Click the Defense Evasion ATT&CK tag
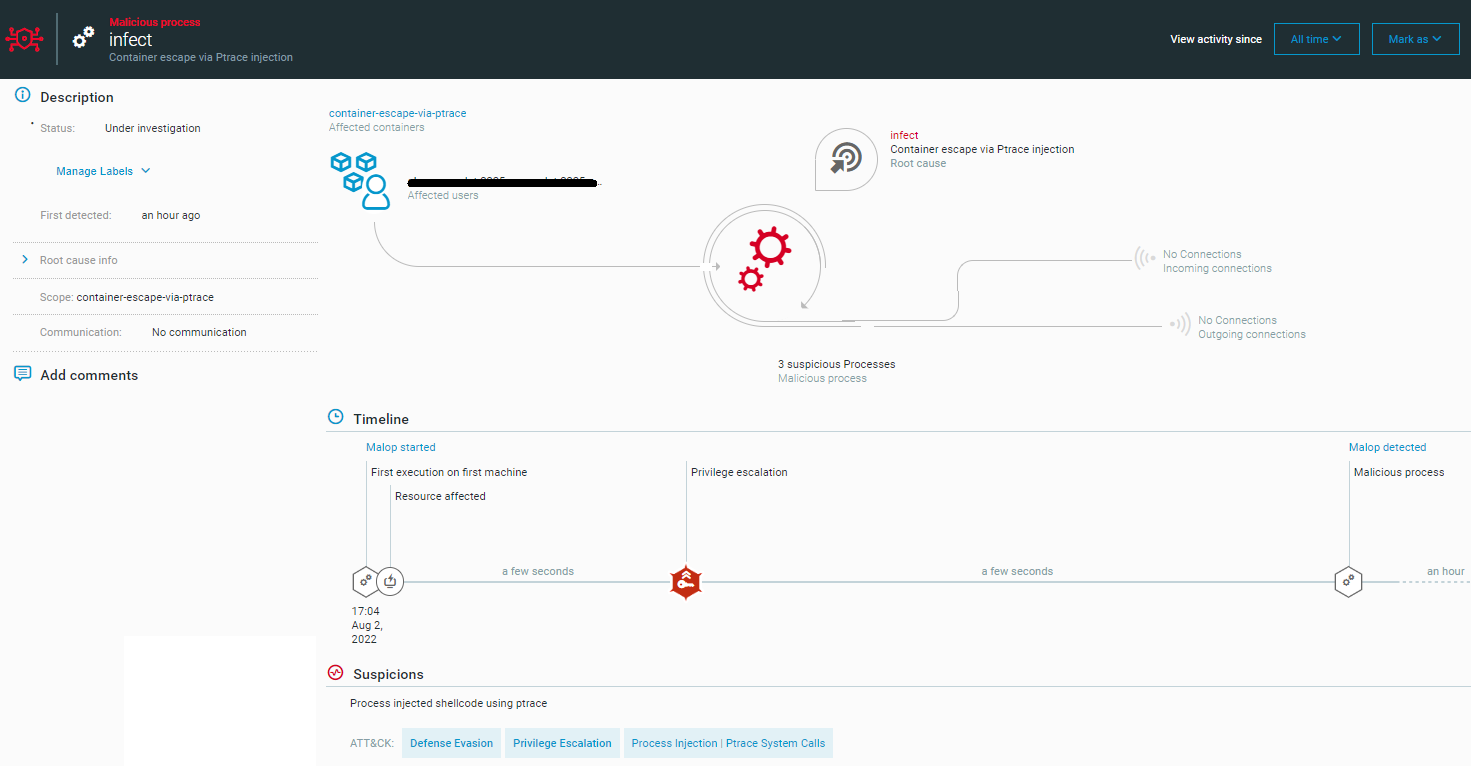 click(451, 742)
